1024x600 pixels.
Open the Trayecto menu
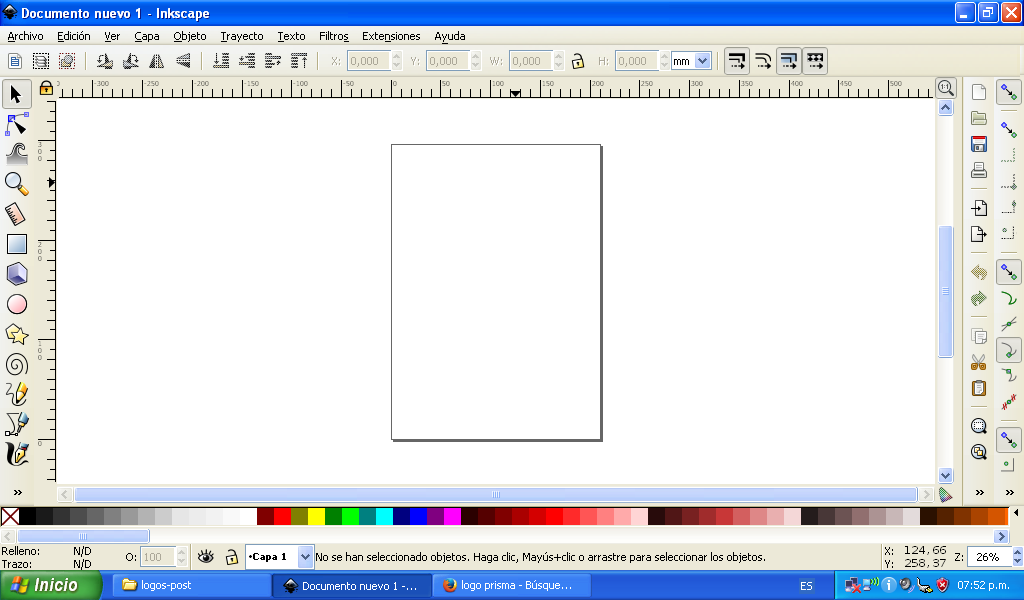[242, 36]
